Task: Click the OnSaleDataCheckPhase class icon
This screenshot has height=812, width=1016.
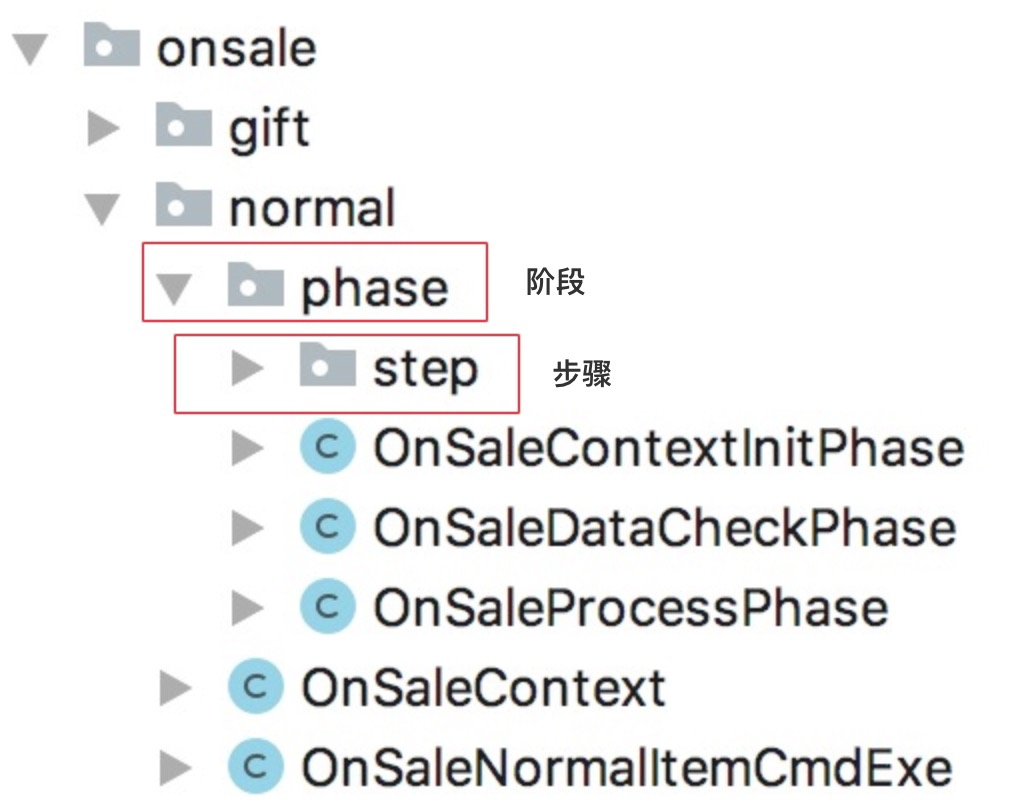Action: (x=328, y=526)
